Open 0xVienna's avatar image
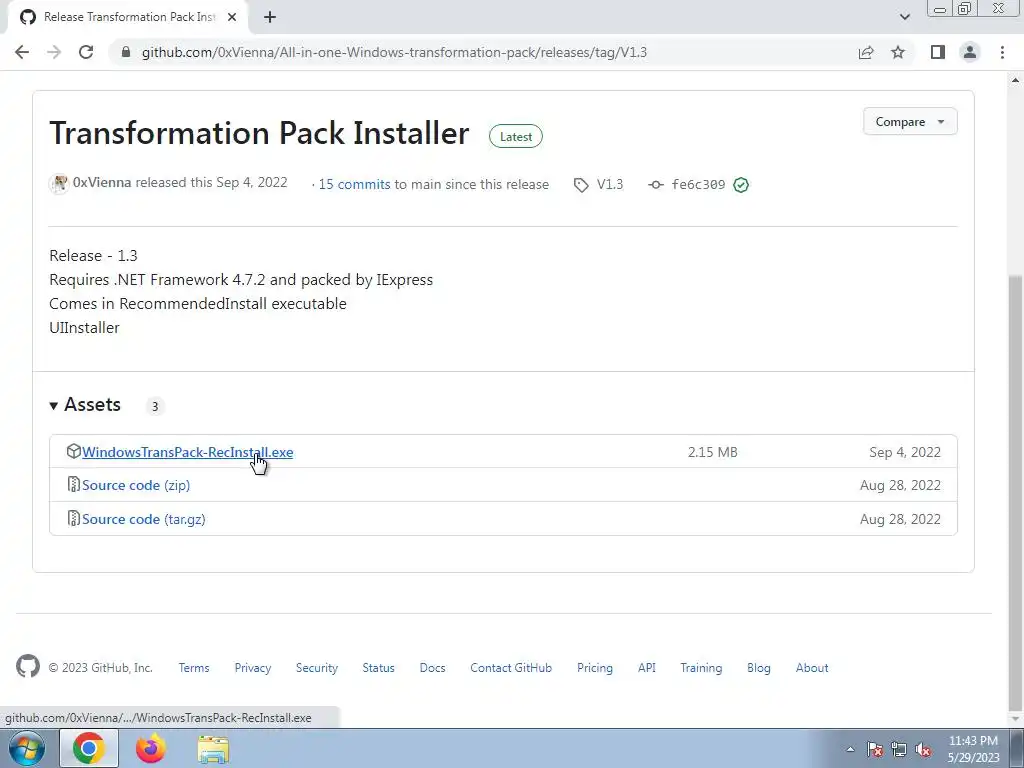Screen dimensions: 1024x768 click(59, 184)
